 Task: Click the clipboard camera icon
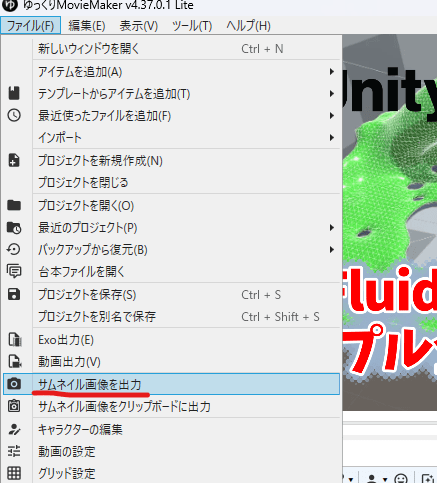pos(14,406)
